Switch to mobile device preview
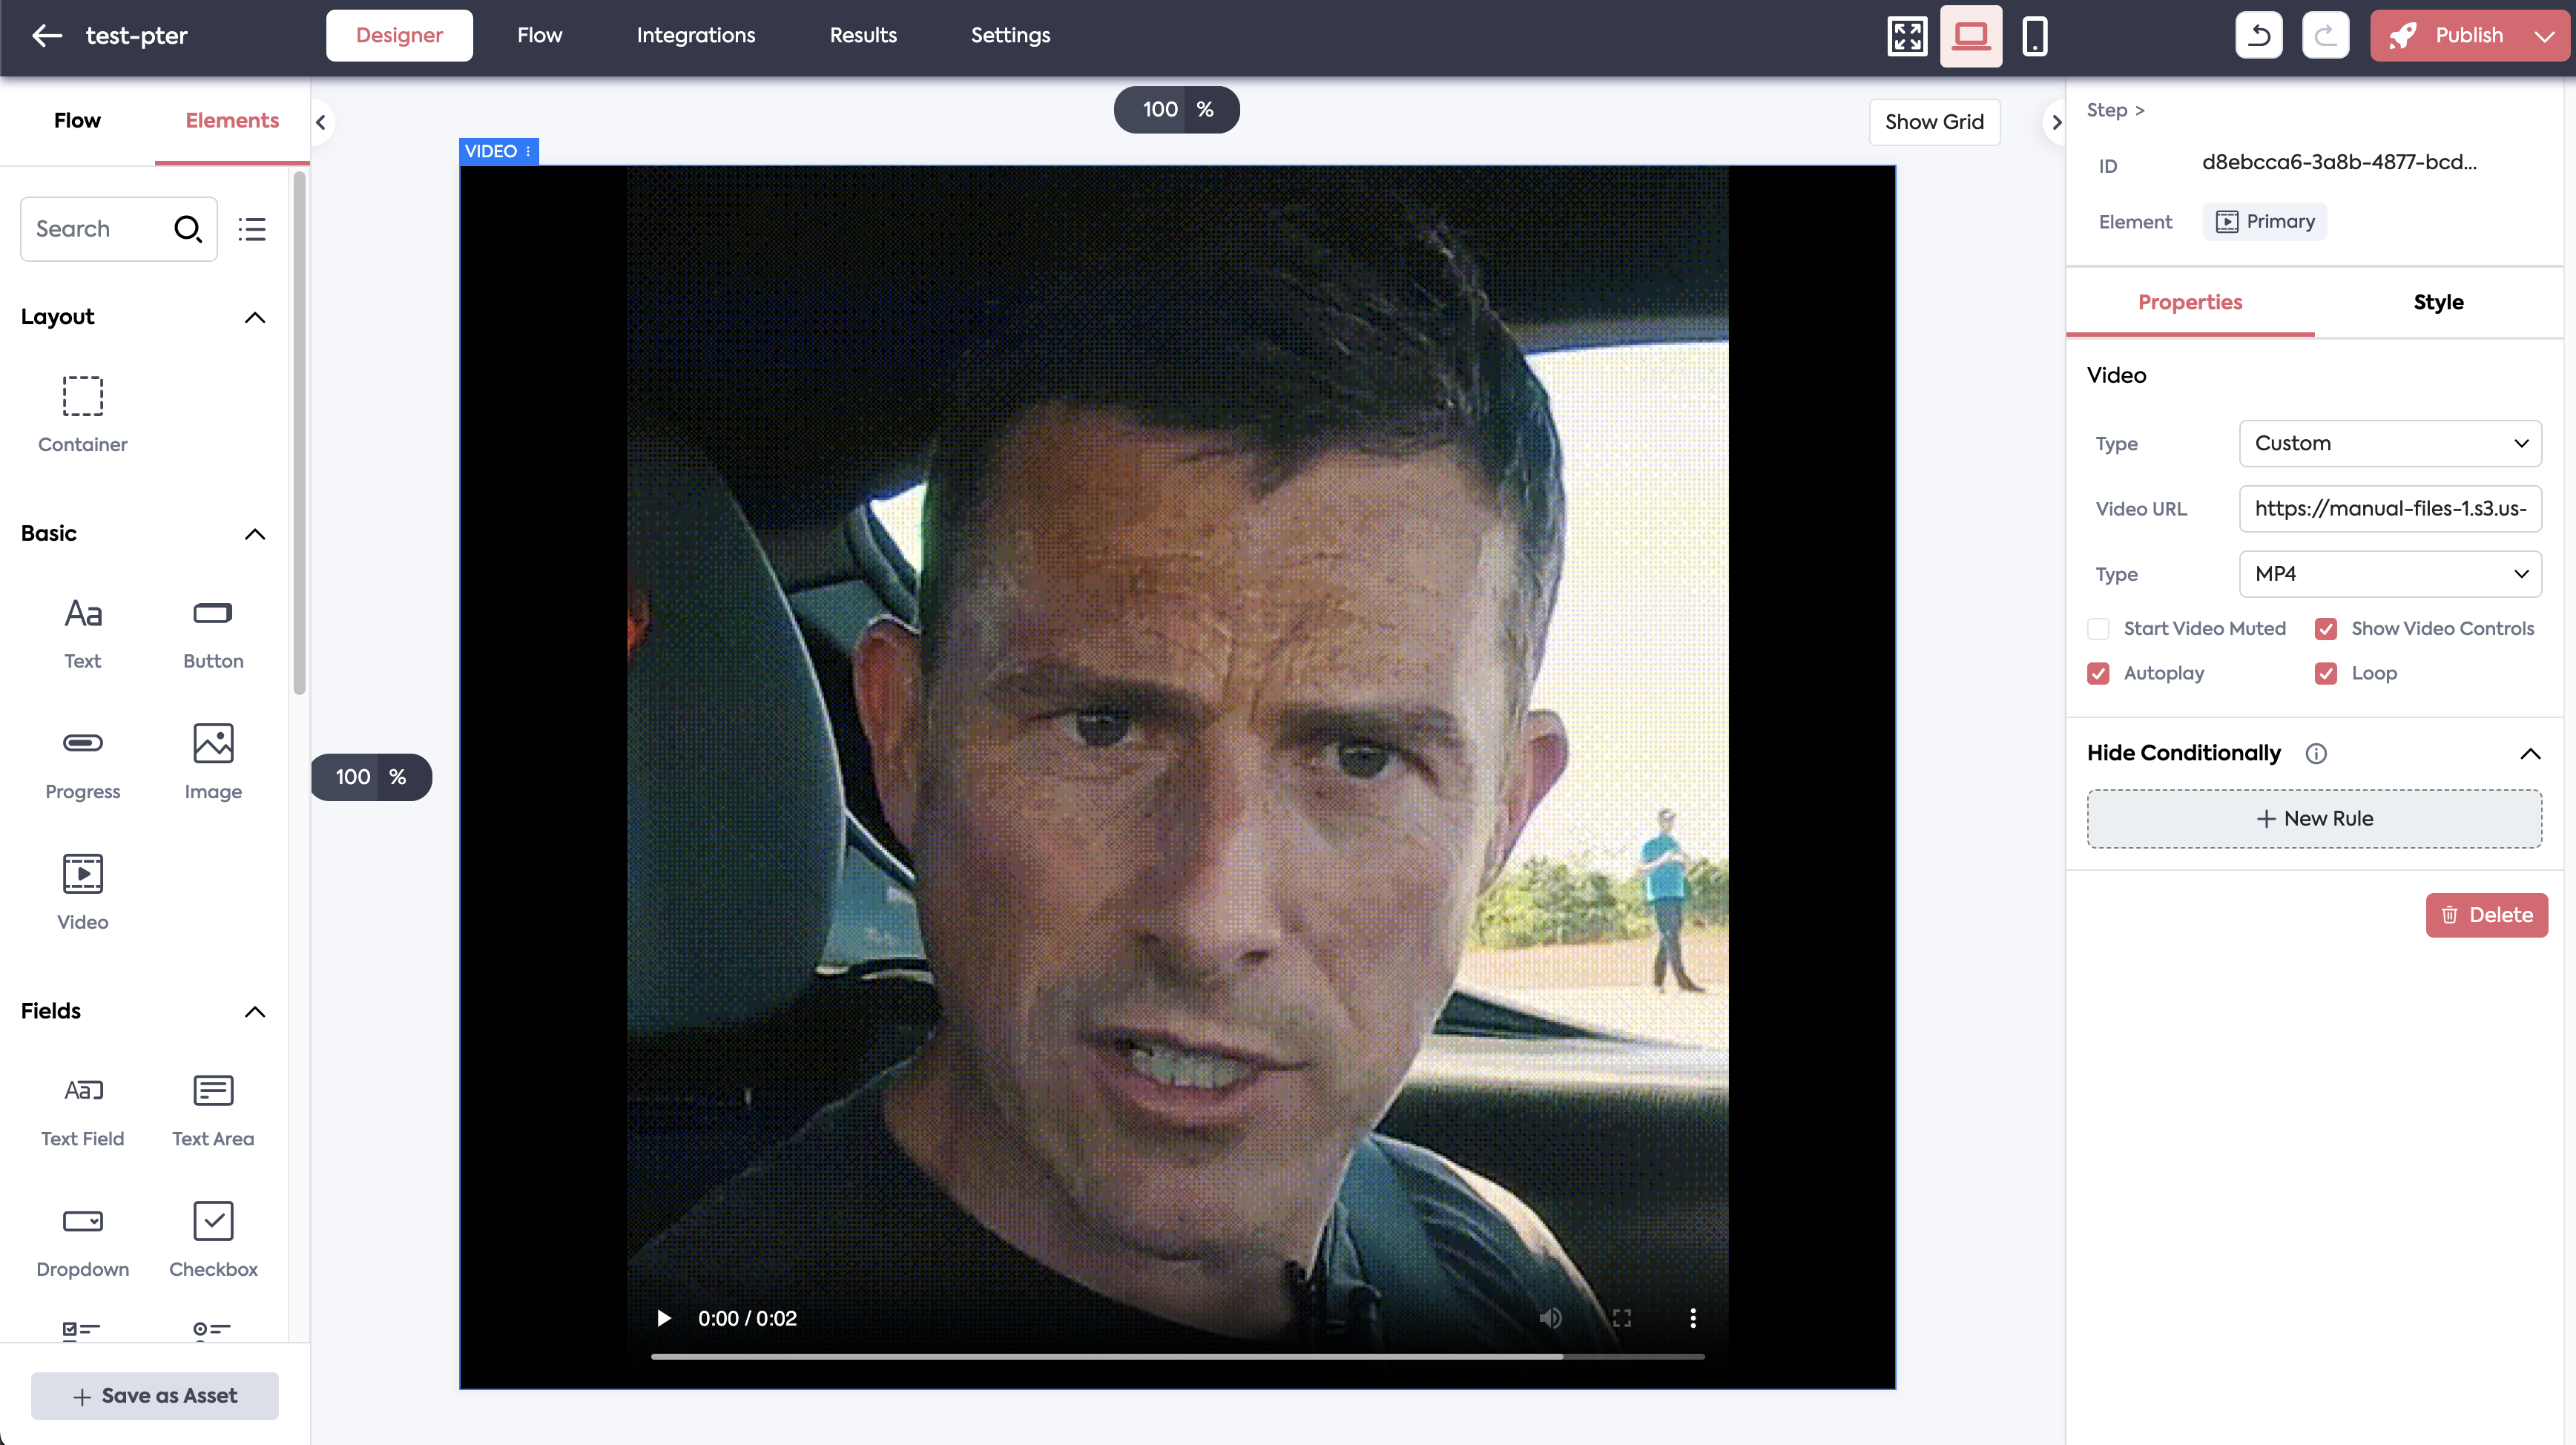This screenshot has width=2576, height=1445. [x=2034, y=36]
